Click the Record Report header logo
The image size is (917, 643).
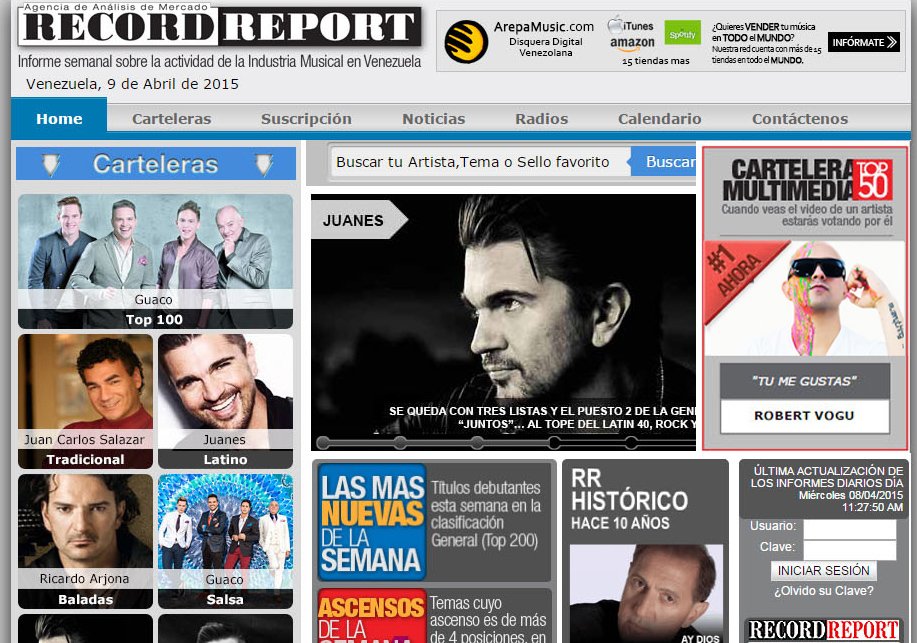point(219,26)
